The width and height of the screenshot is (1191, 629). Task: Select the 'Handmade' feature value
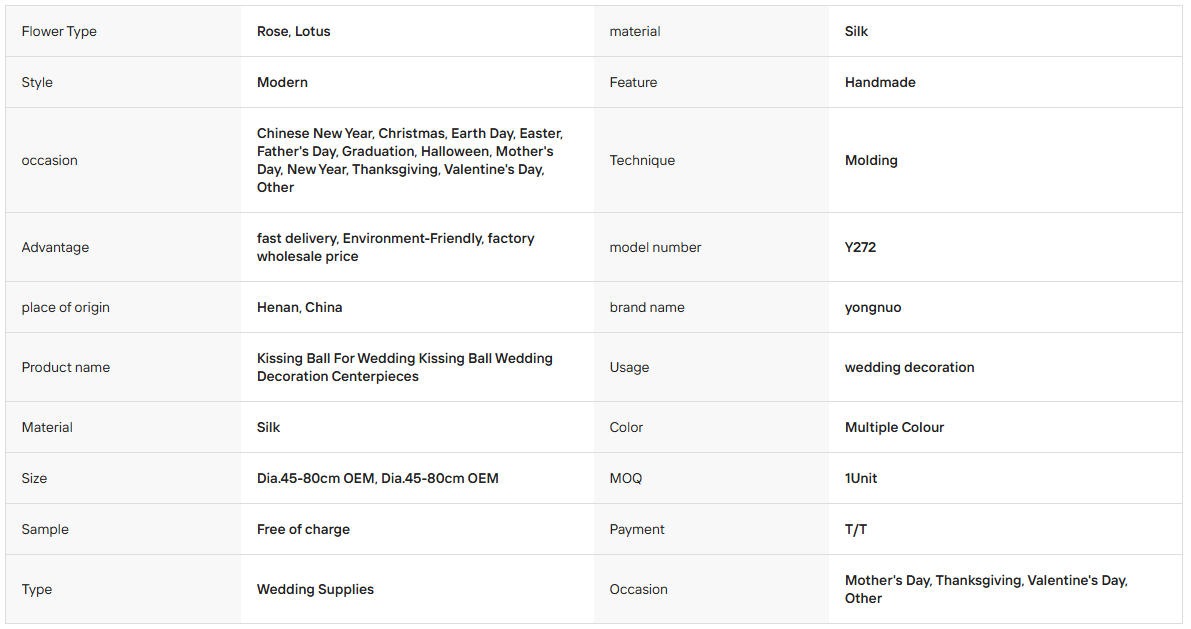pyautogui.click(x=880, y=82)
